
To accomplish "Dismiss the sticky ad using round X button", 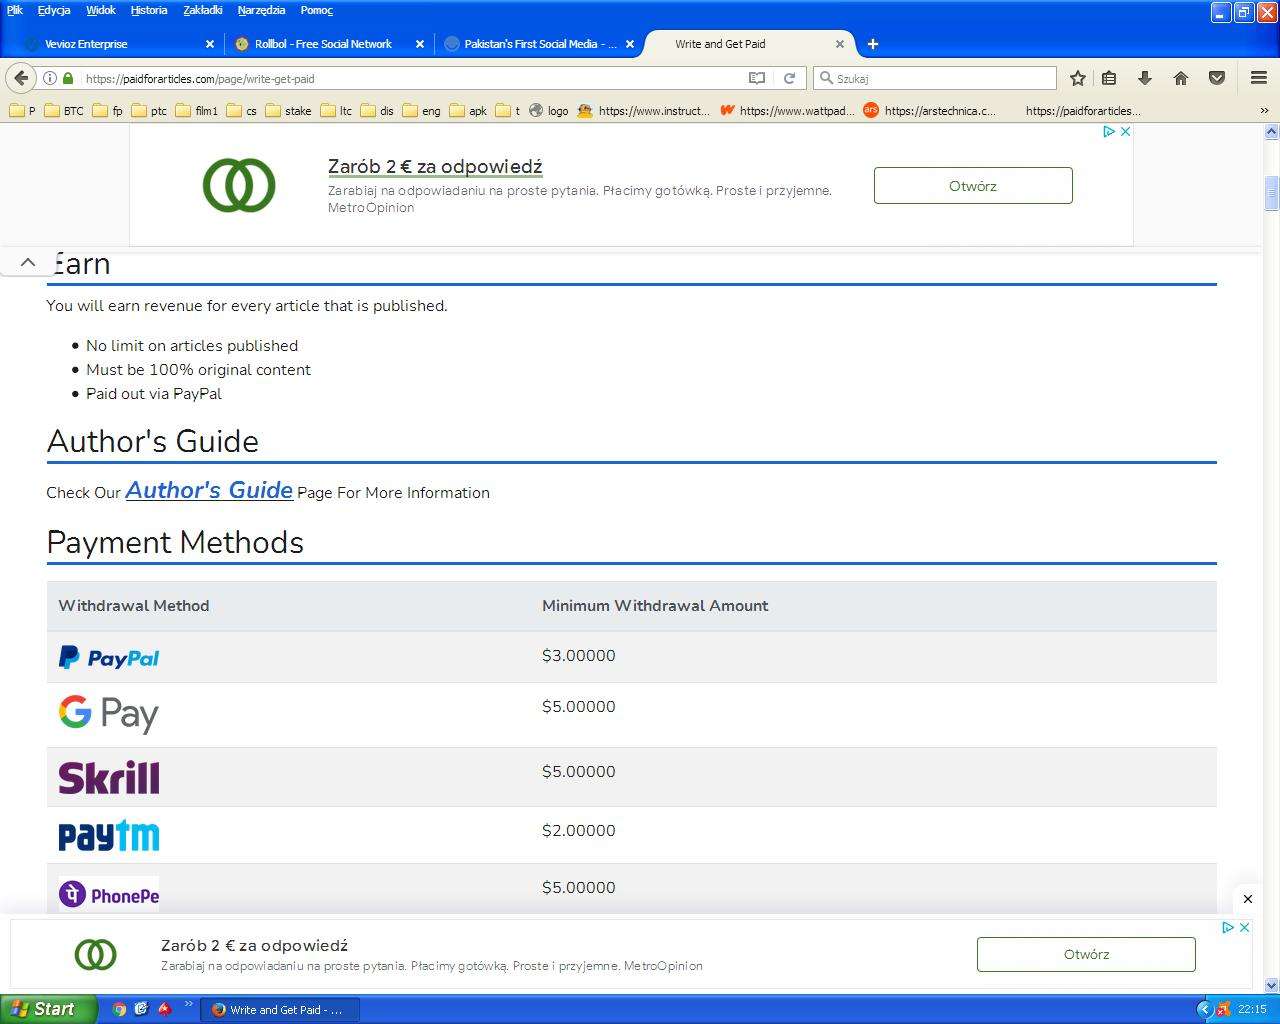I will pyautogui.click(x=1247, y=899).
